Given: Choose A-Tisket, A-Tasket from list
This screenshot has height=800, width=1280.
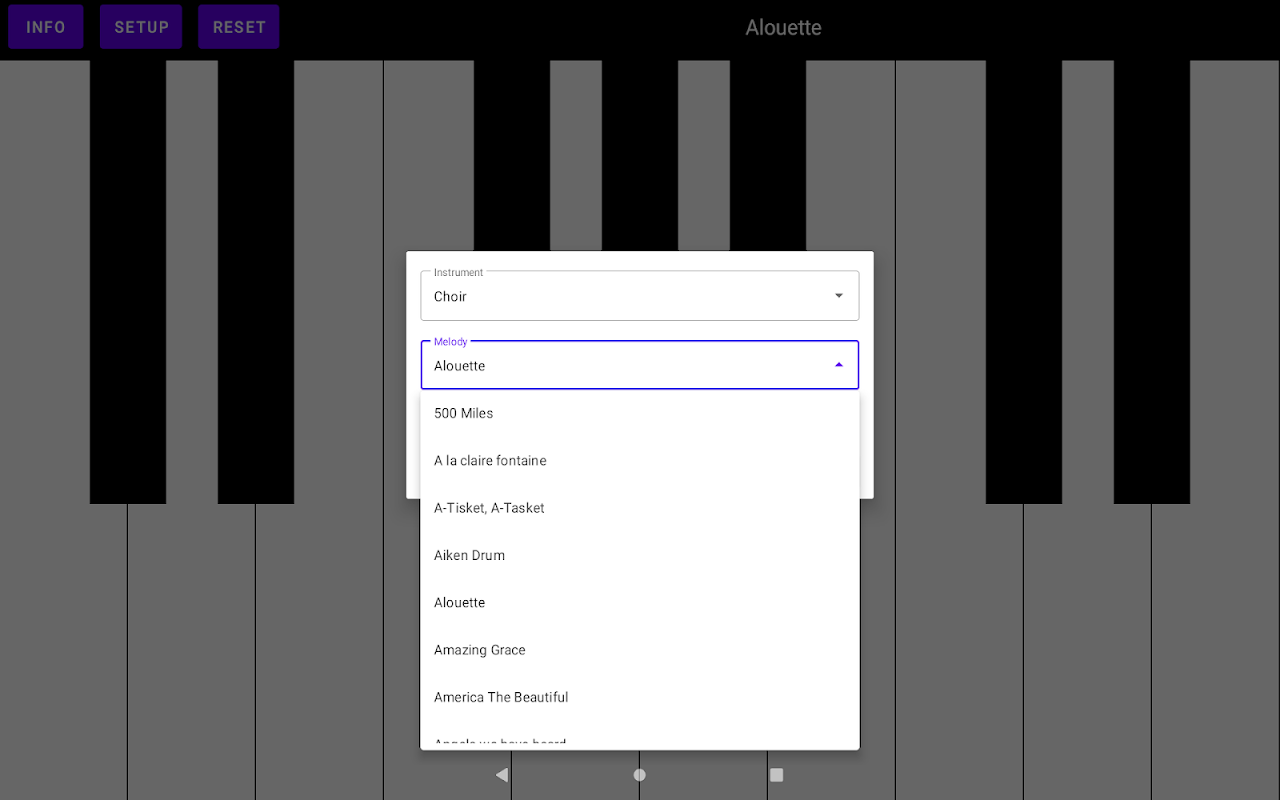Looking at the screenshot, I should [x=640, y=508].
